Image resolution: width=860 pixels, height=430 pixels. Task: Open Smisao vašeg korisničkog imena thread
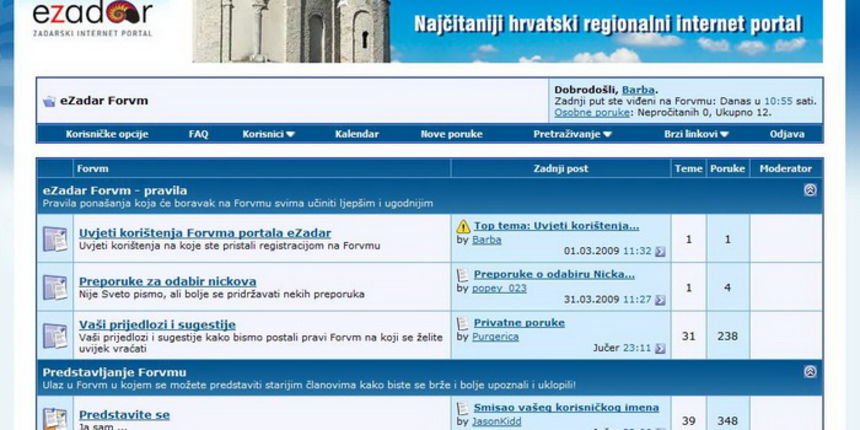point(566,408)
